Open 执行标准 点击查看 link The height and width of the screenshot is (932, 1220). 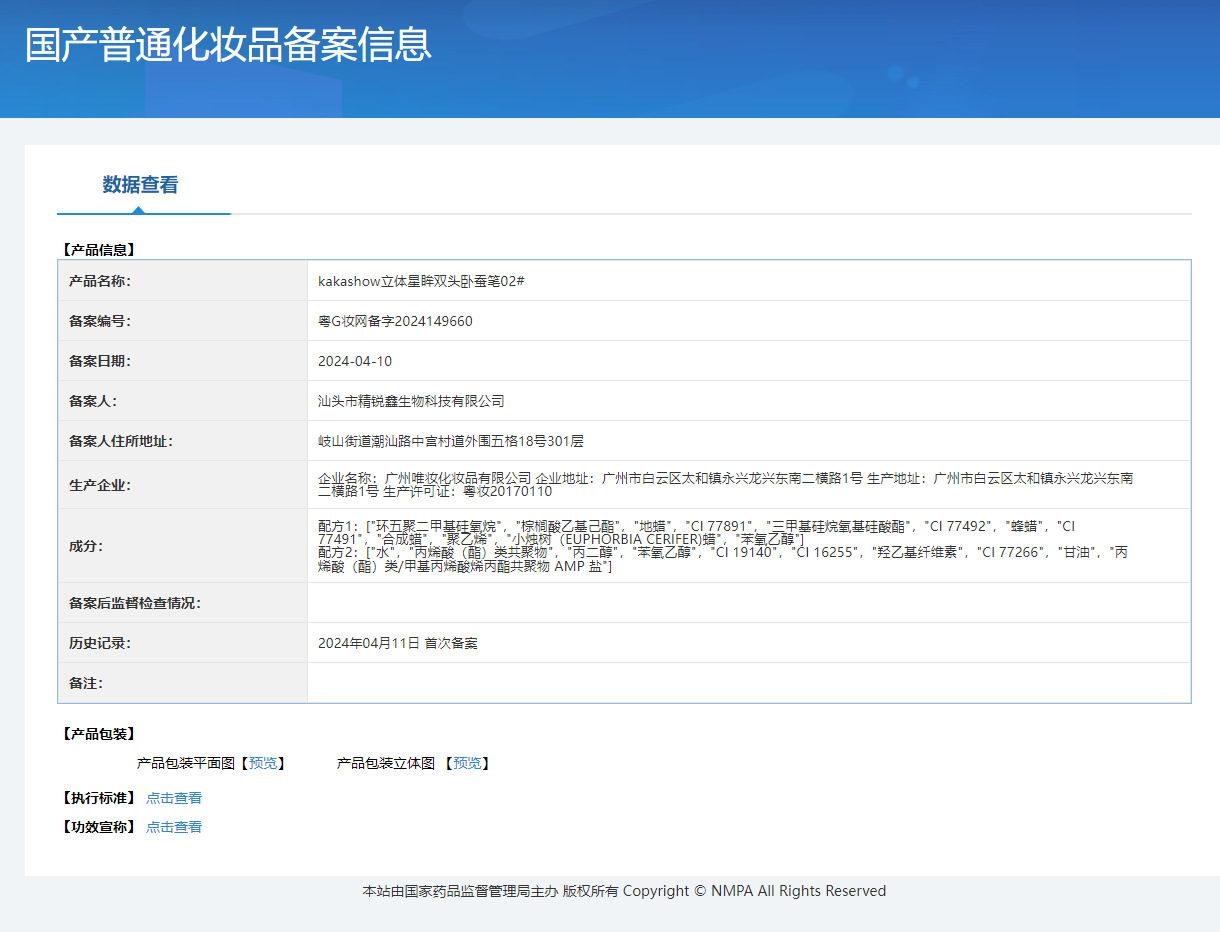click(174, 798)
